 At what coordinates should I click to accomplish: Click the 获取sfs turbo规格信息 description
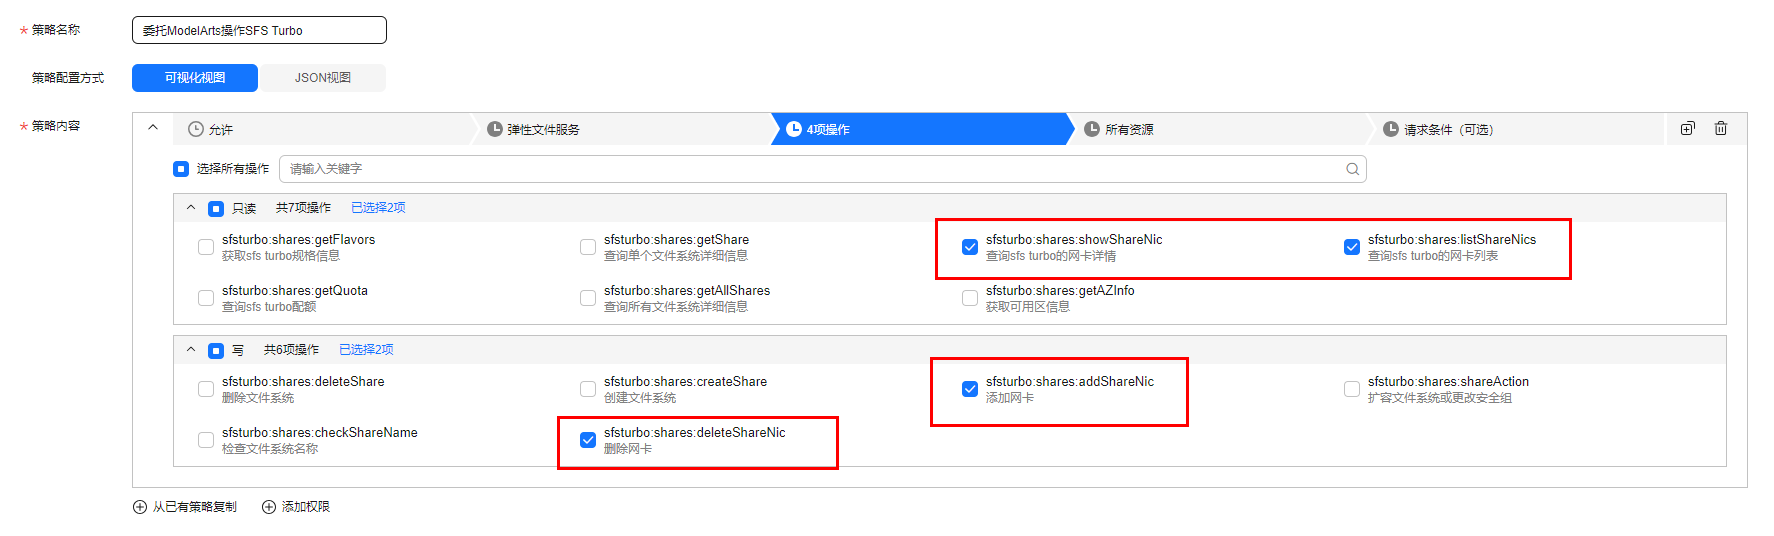(281, 256)
